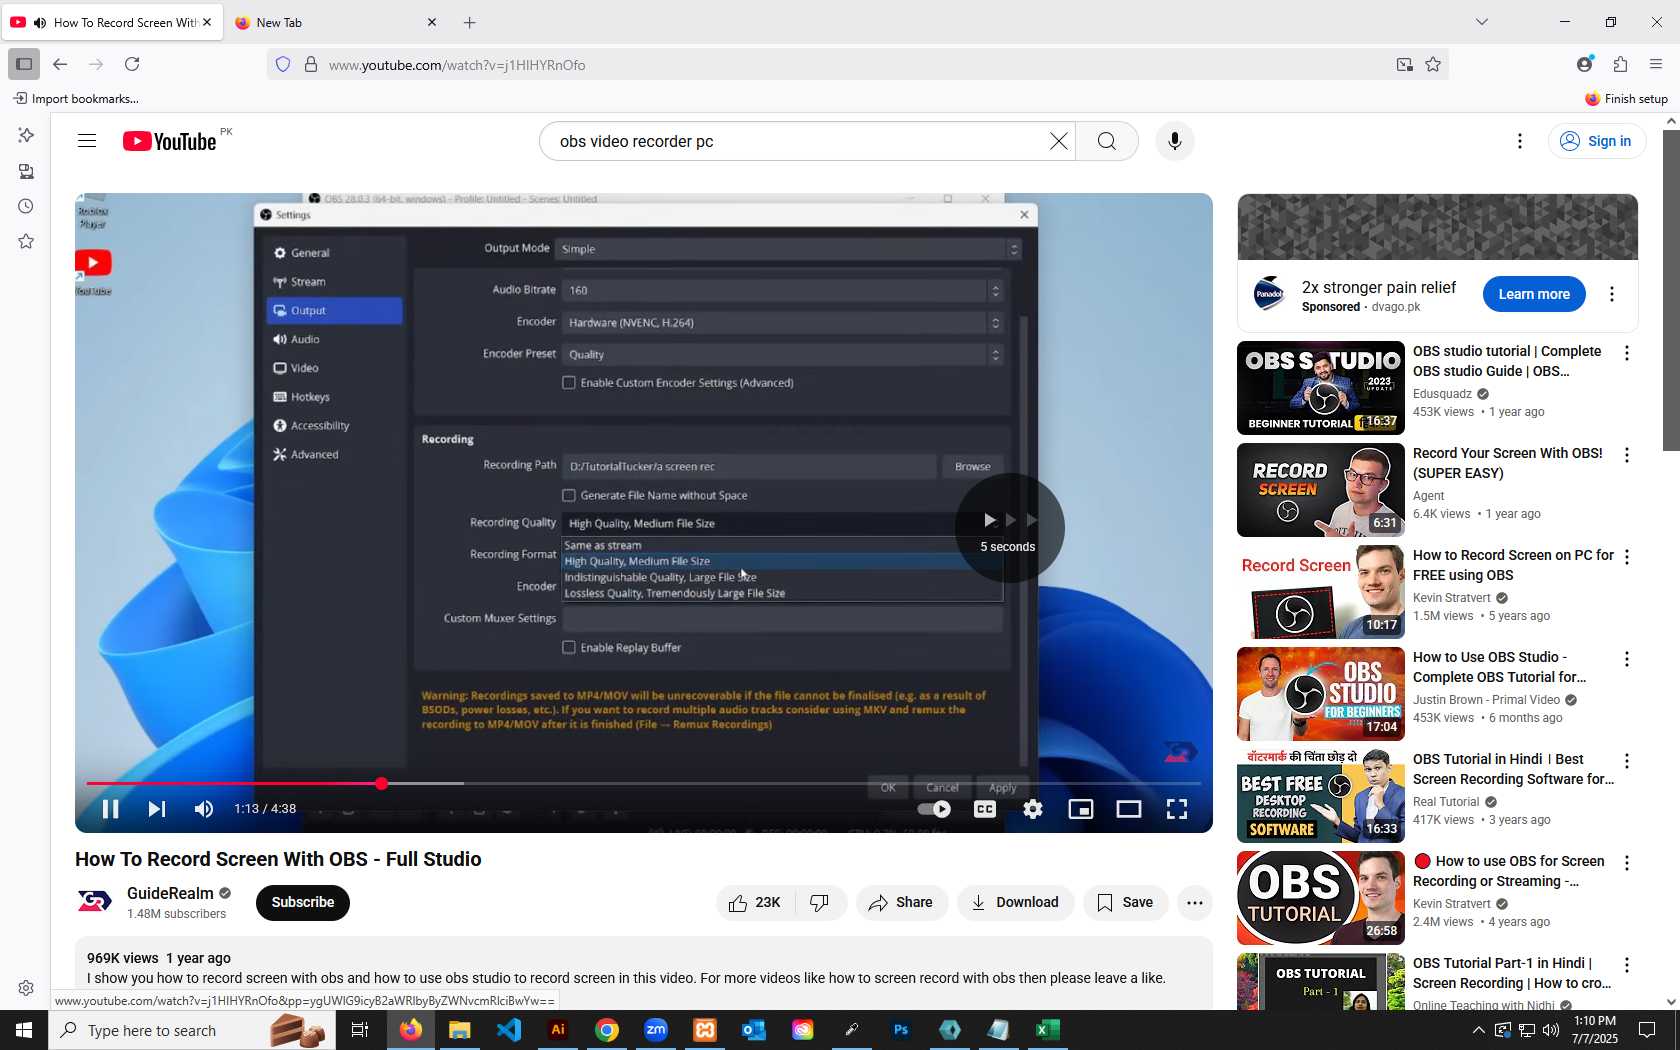
Task: Pause the video with the pause button
Action: pyautogui.click(x=111, y=809)
